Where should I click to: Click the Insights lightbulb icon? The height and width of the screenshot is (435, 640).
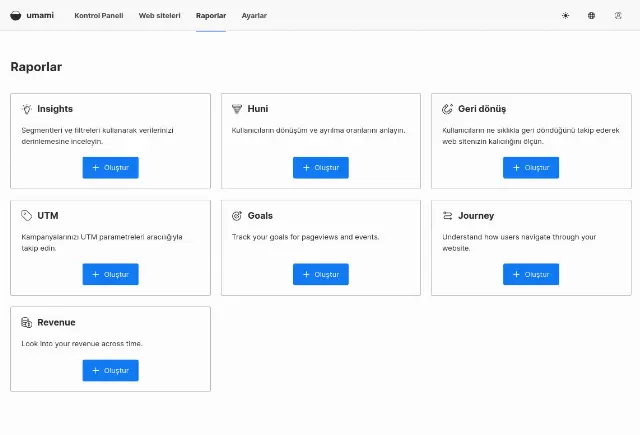pyautogui.click(x=27, y=109)
